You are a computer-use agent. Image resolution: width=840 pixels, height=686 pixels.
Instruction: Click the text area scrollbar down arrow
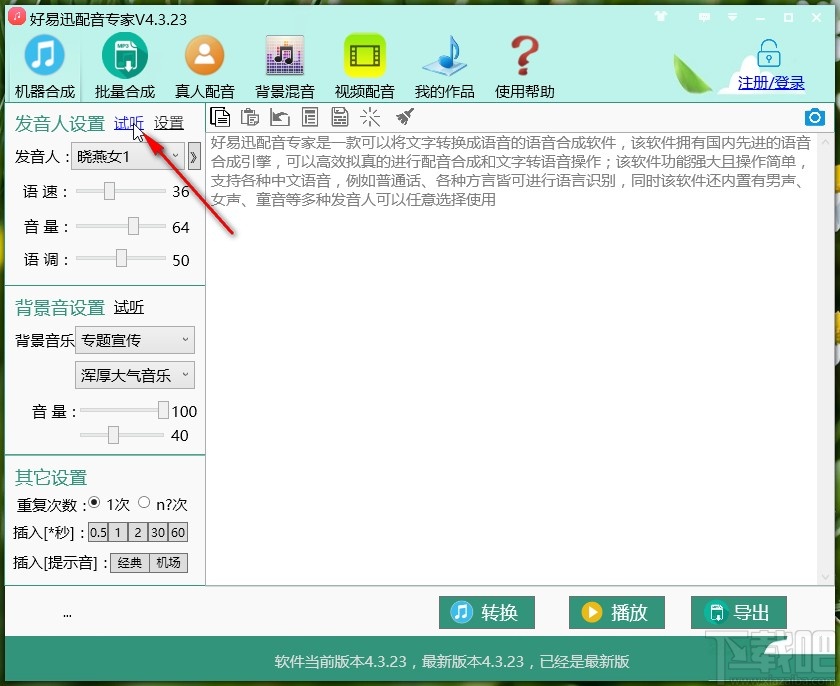point(825,577)
